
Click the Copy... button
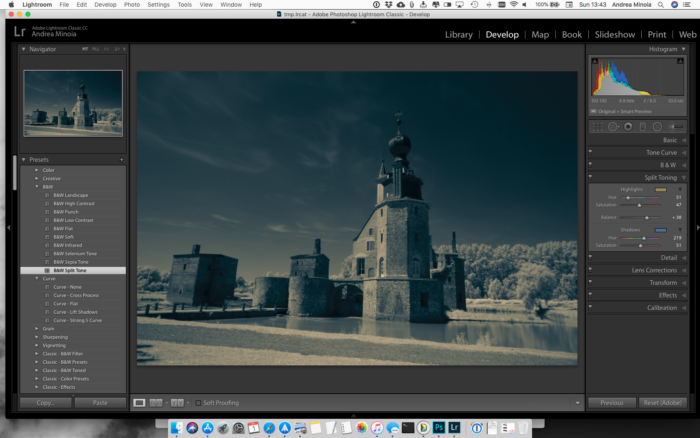(46, 403)
